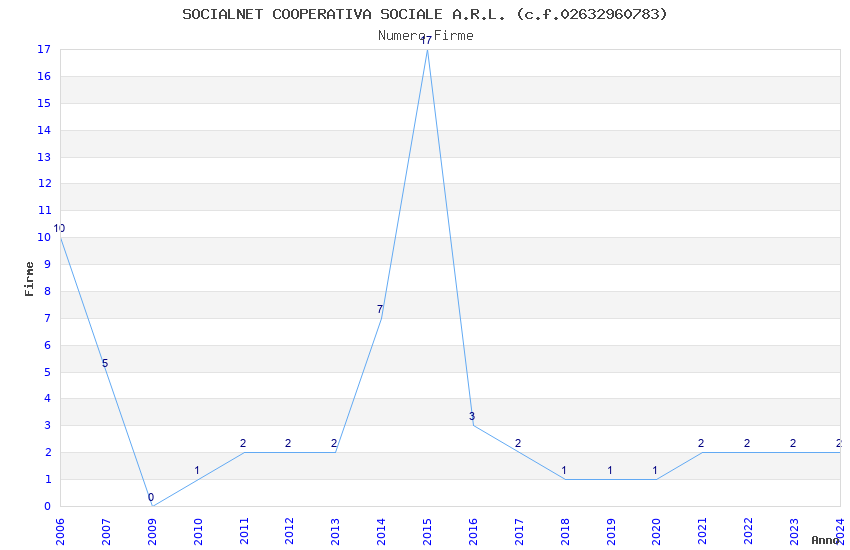
Task: Click the Firme y-axis label
Action: 29,279
